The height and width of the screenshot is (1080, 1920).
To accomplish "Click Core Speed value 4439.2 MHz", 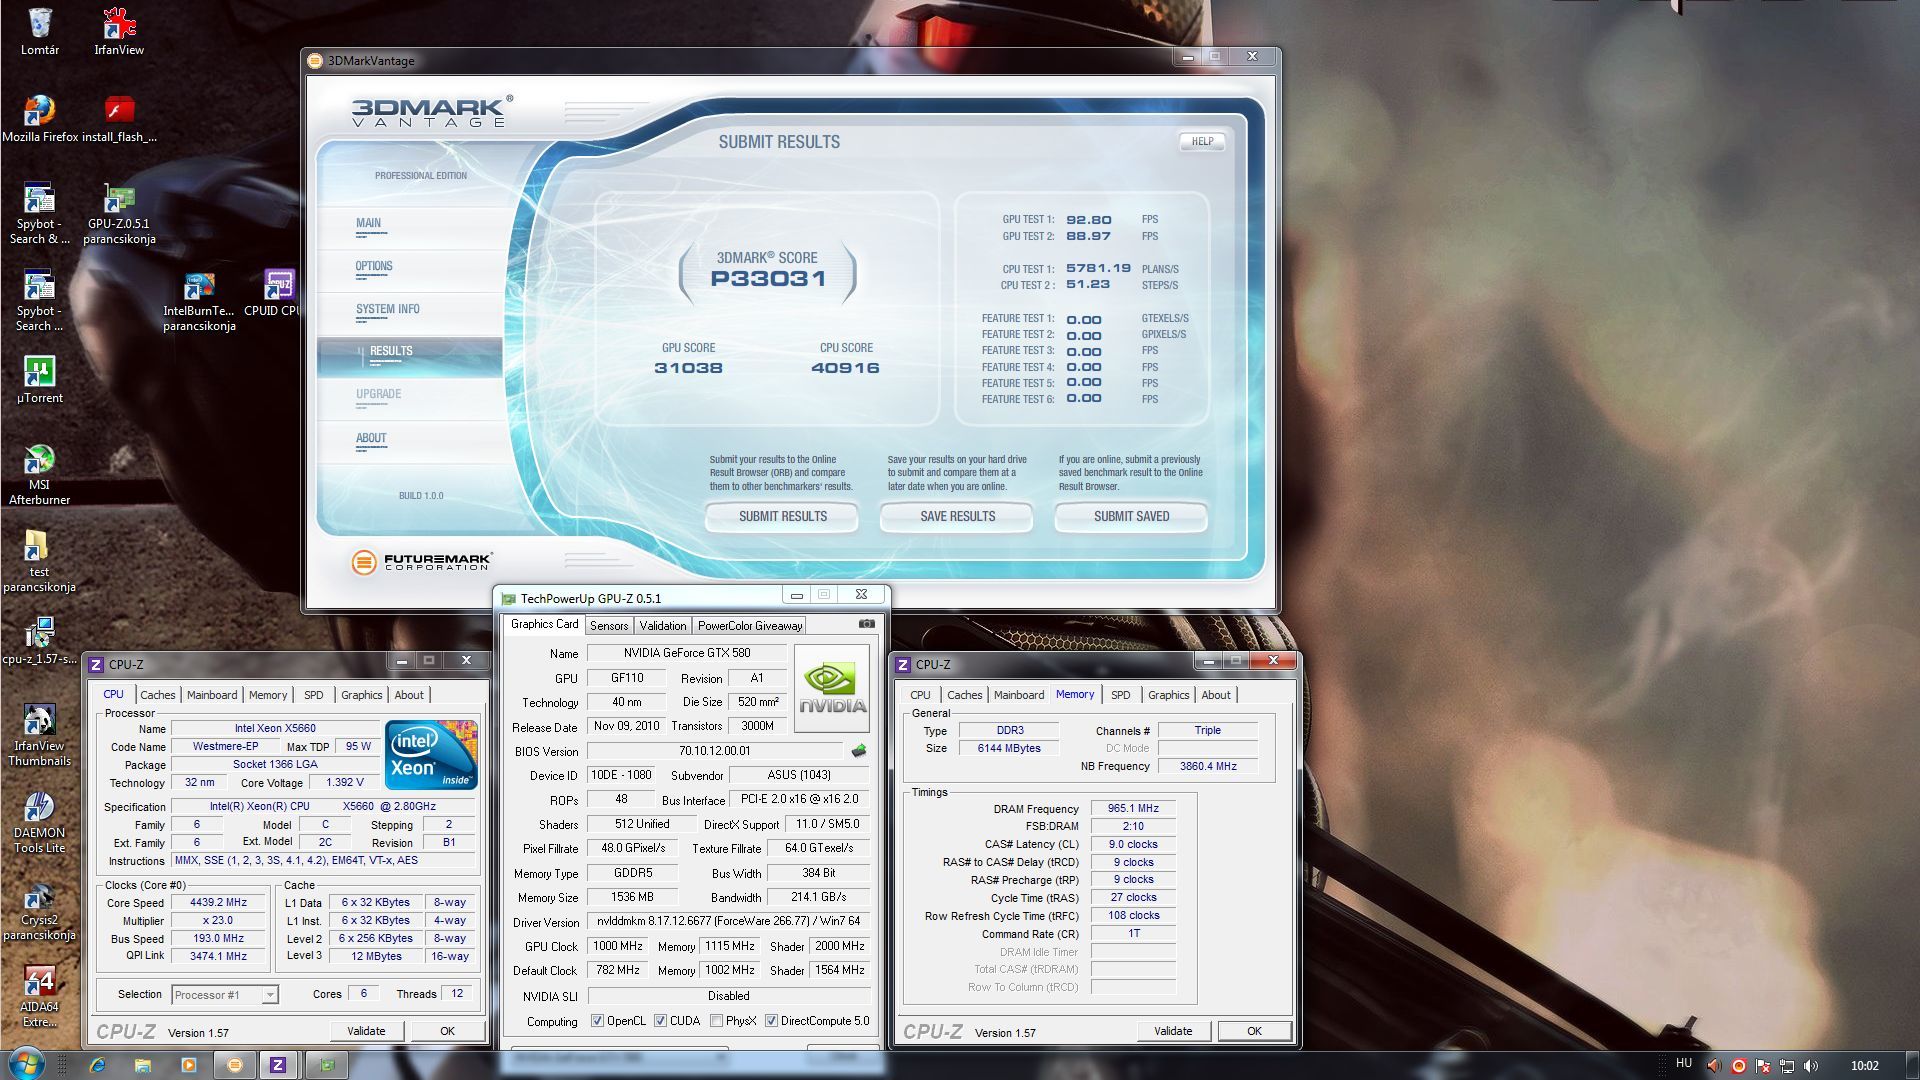I will (218, 902).
